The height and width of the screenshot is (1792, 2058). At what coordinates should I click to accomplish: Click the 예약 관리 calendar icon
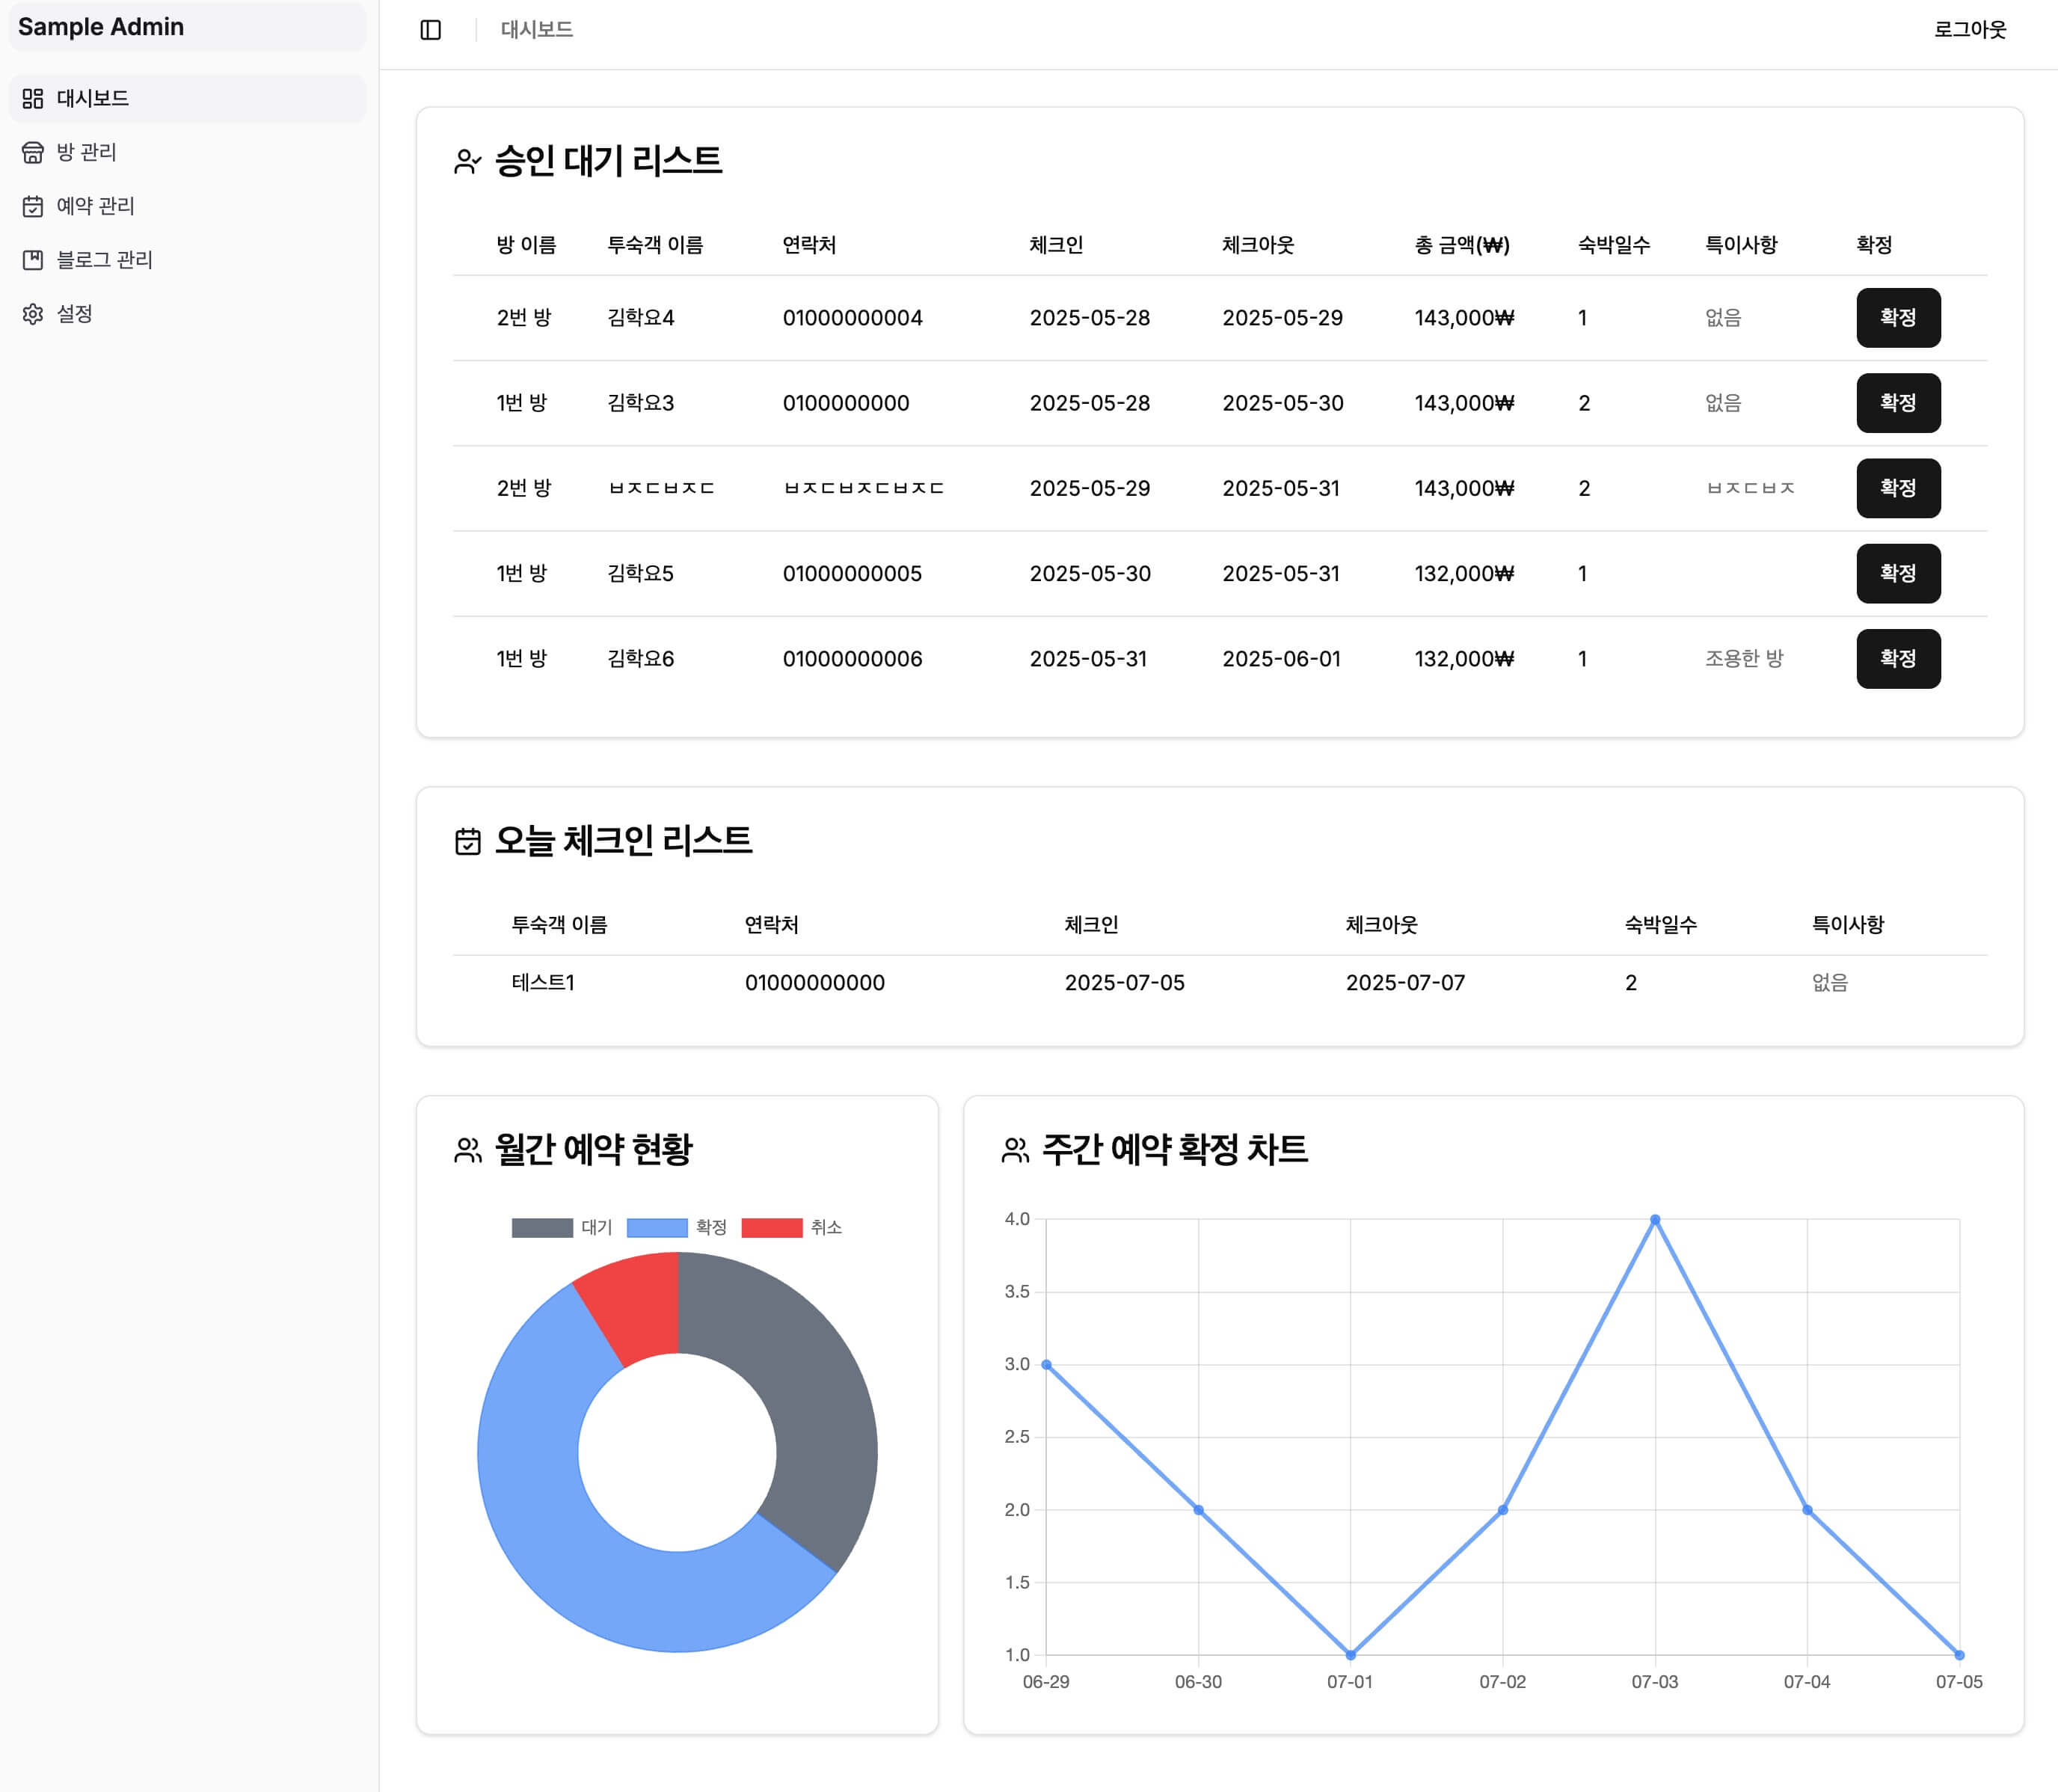(x=33, y=206)
